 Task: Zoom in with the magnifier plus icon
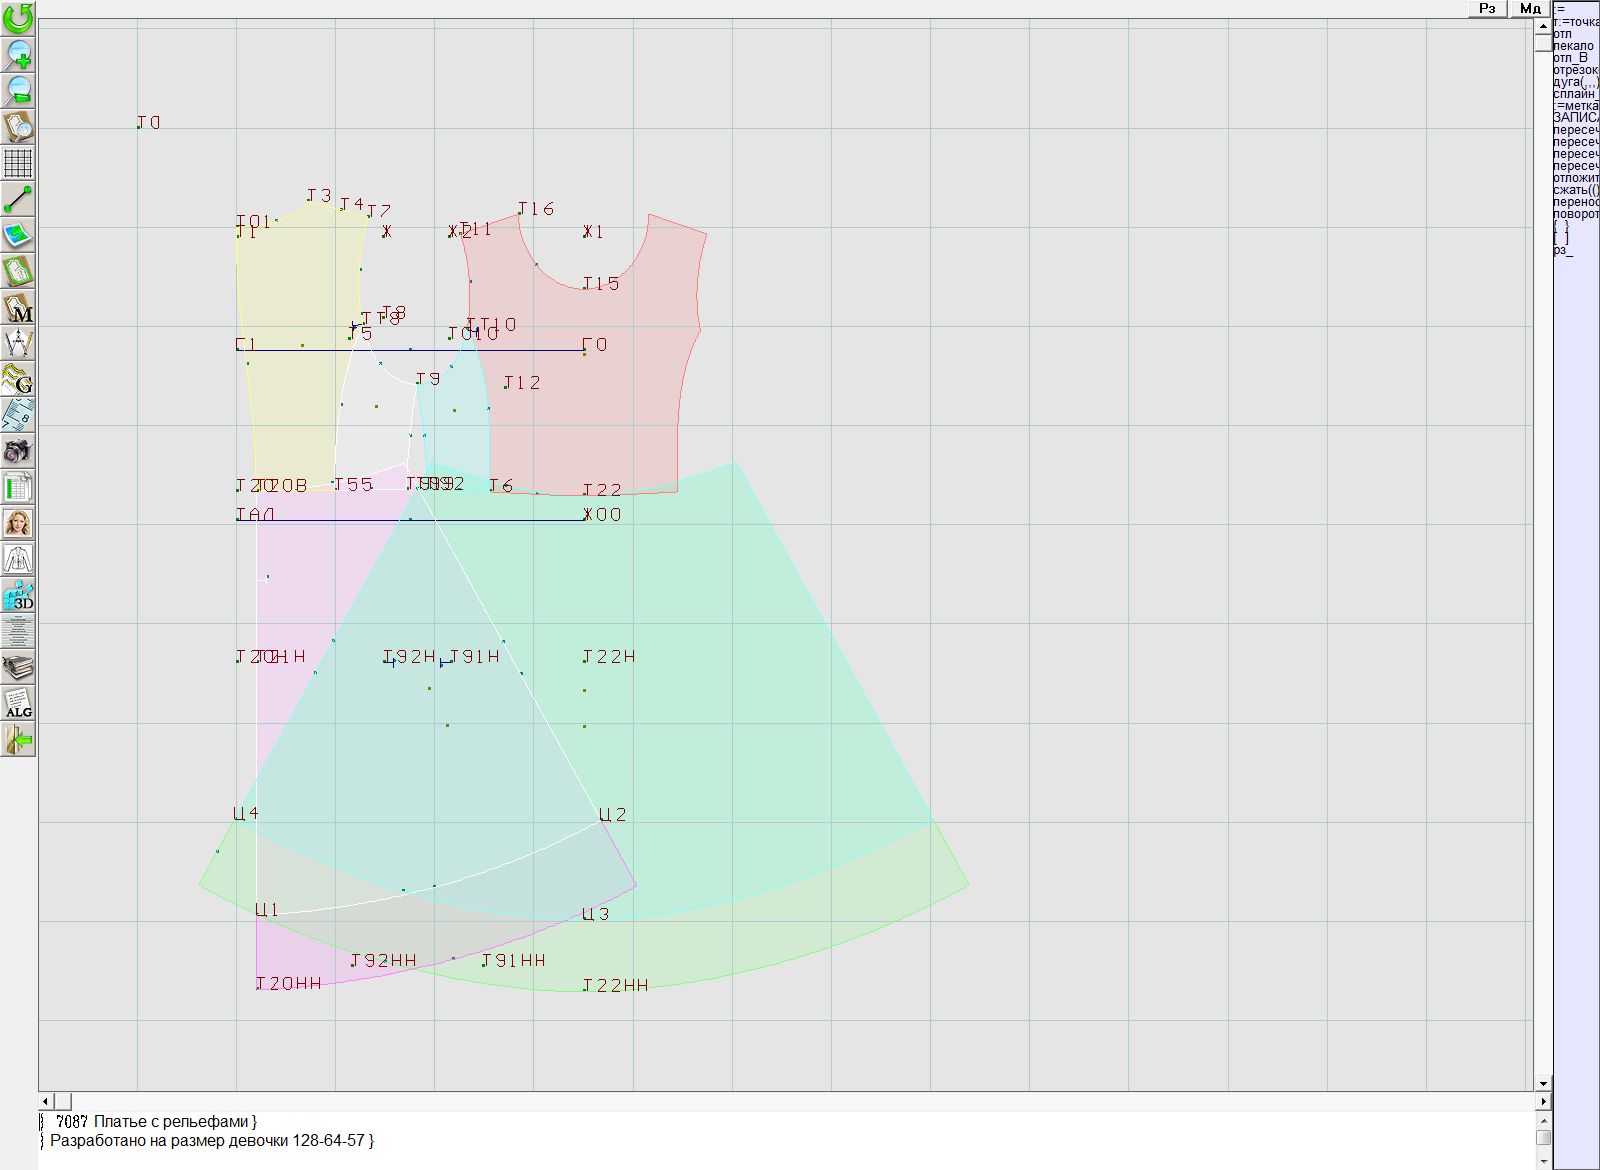click(18, 54)
